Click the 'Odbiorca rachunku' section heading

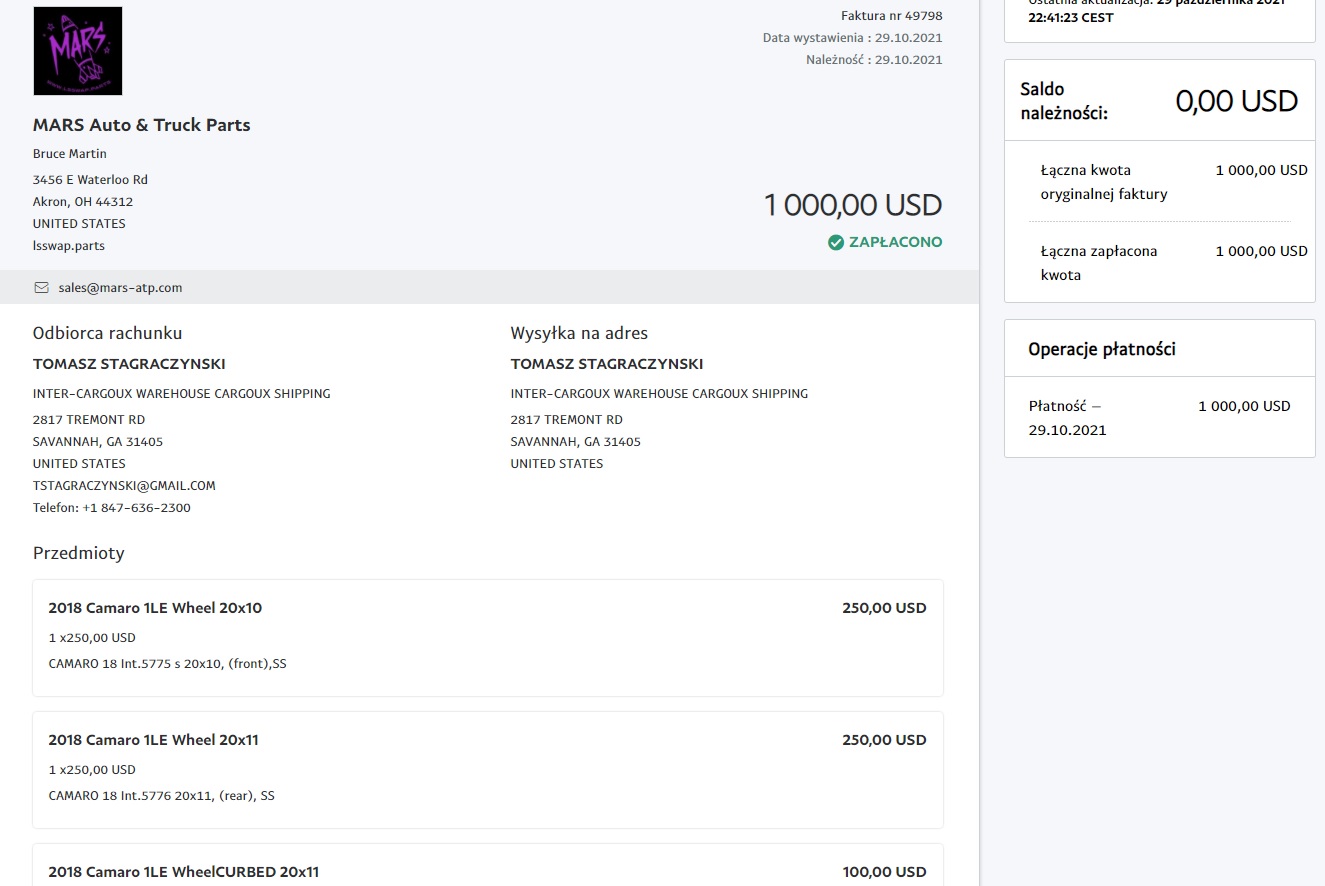[x=108, y=333]
